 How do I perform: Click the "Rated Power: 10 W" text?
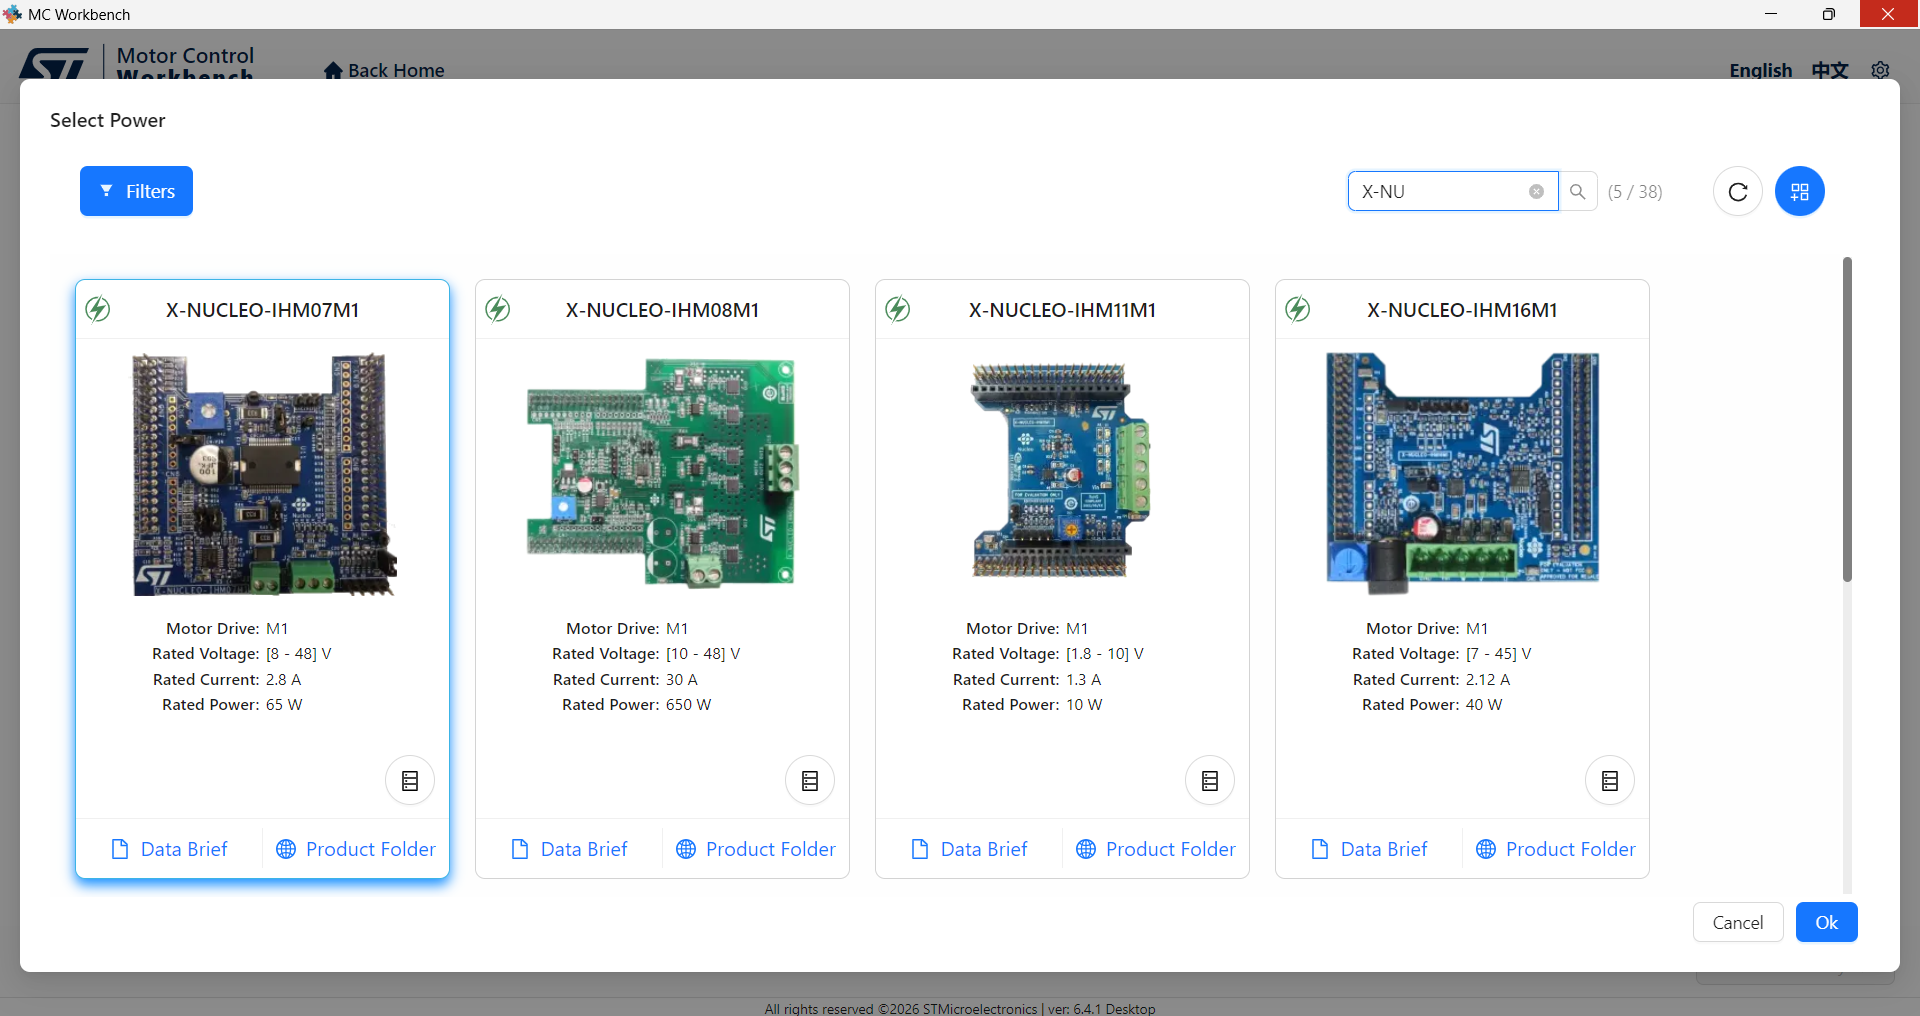tap(1032, 705)
